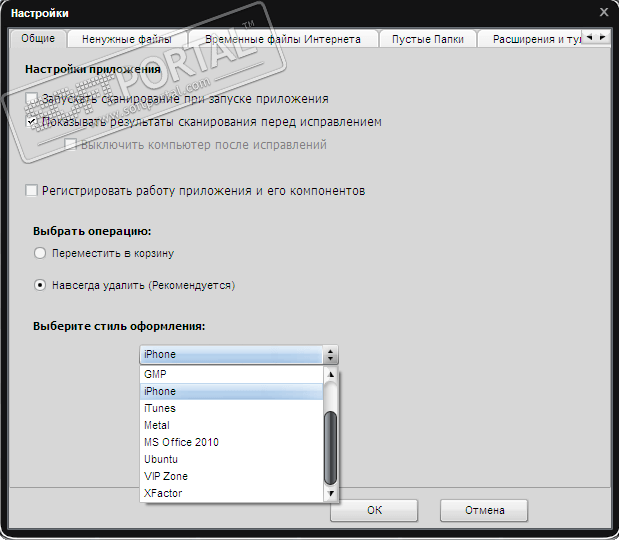Click the style dropdown arrow button
The width and height of the screenshot is (619, 540).
click(330, 354)
